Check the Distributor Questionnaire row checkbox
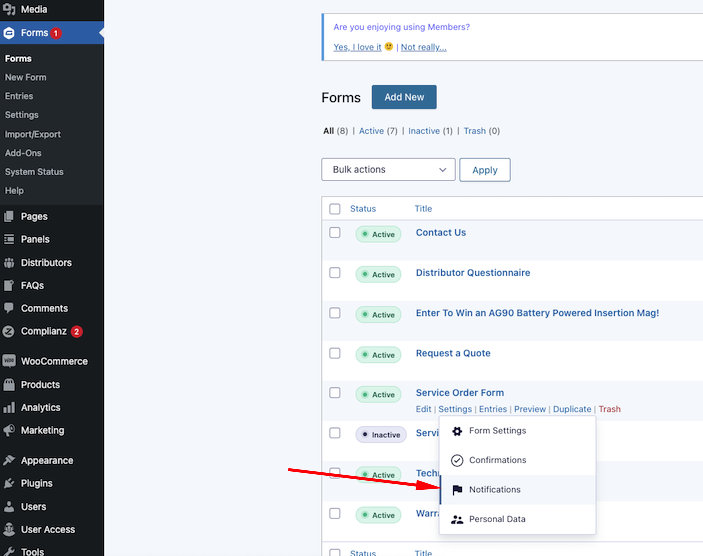 point(335,273)
